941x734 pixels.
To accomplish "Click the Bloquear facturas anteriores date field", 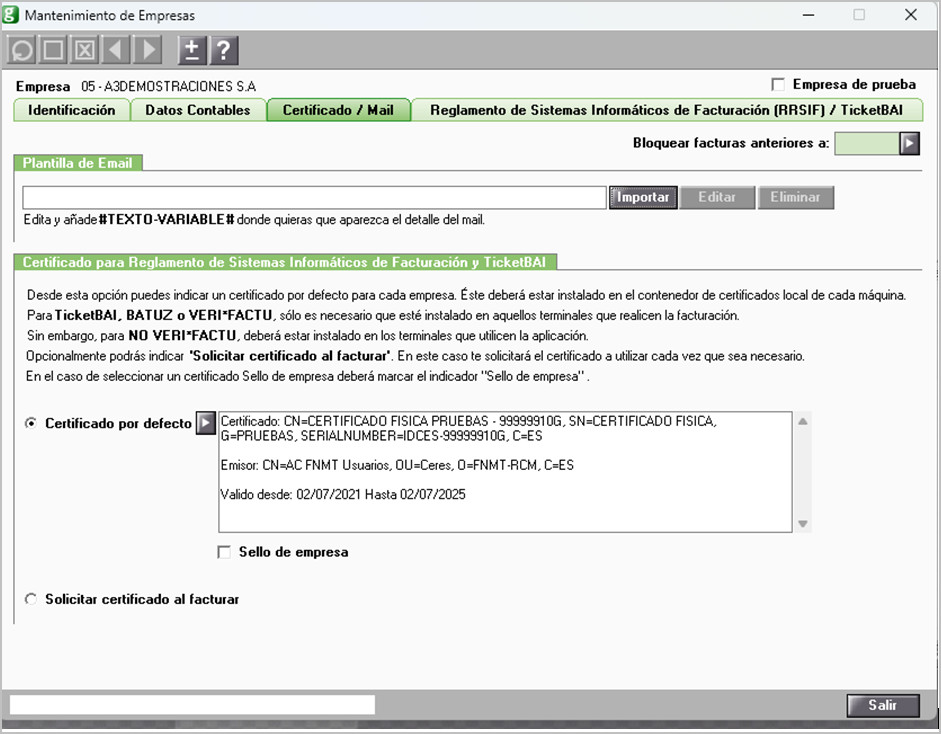I will pyautogui.click(x=867, y=143).
